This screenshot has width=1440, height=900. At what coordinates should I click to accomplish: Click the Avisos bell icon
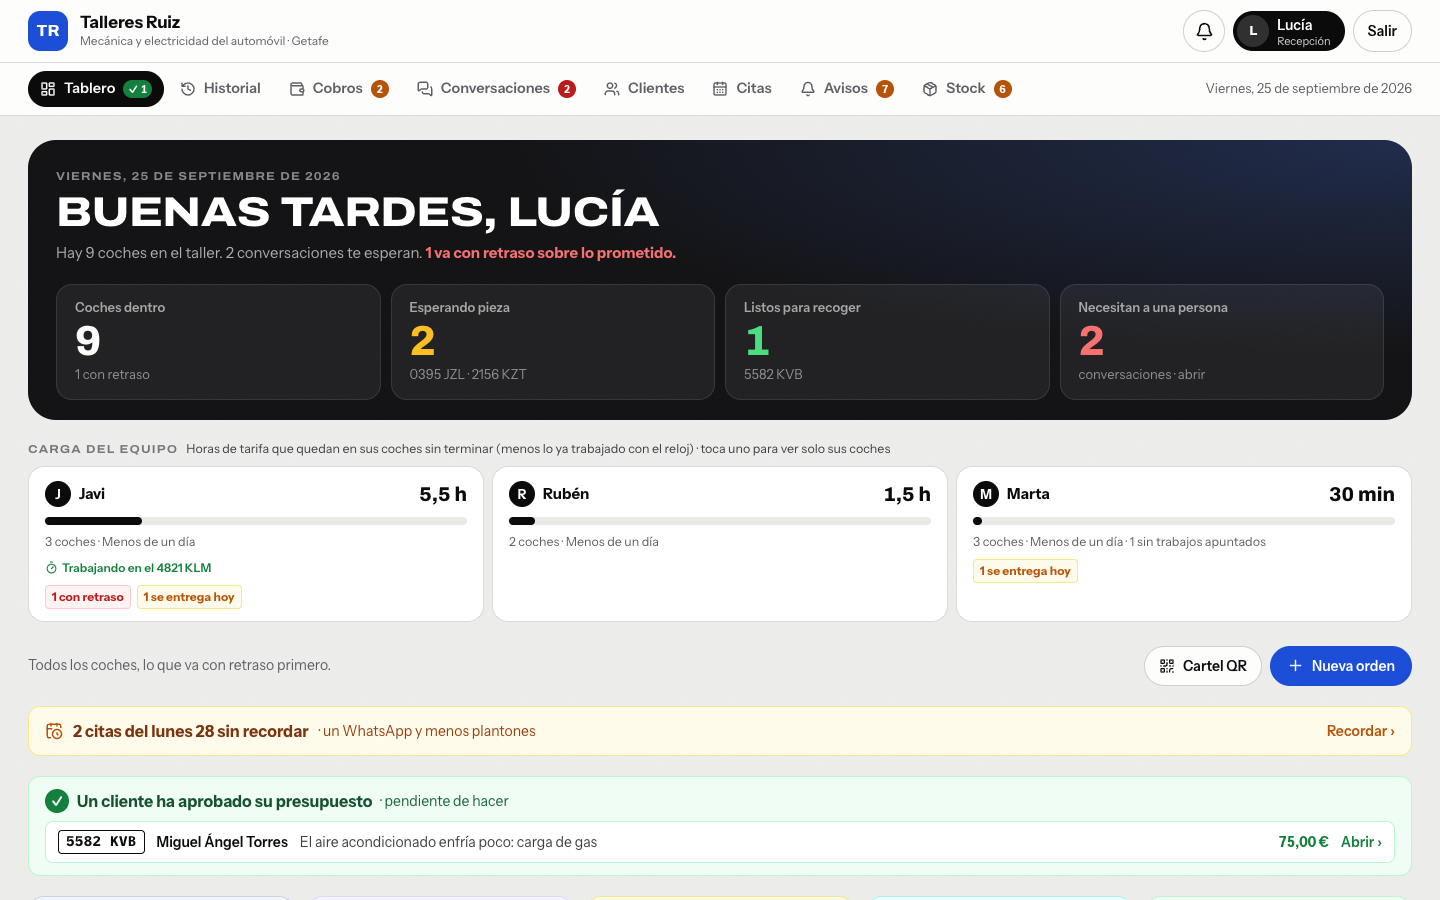[x=808, y=89]
